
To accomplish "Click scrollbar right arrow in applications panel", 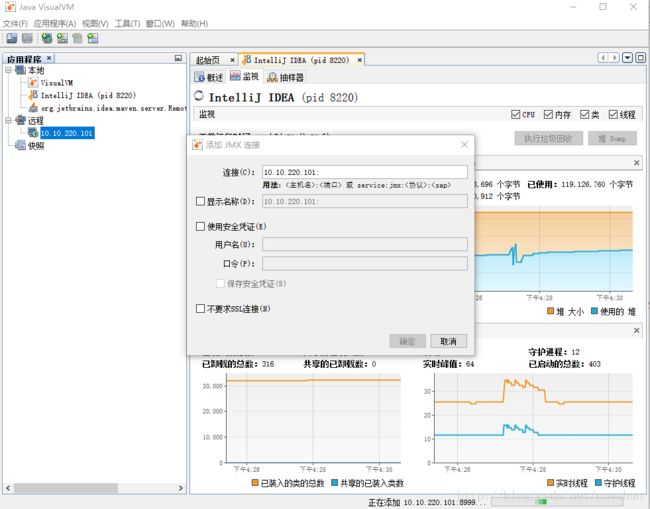I will click(x=180, y=488).
